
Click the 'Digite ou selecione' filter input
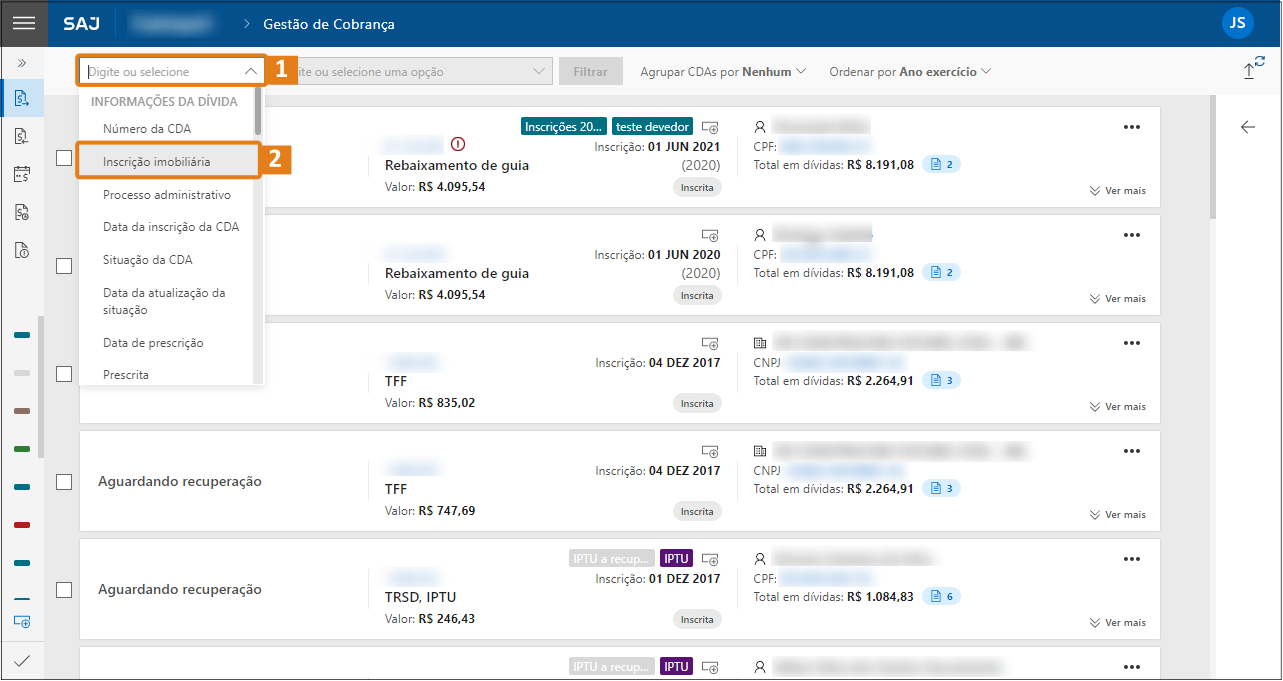point(160,72)
